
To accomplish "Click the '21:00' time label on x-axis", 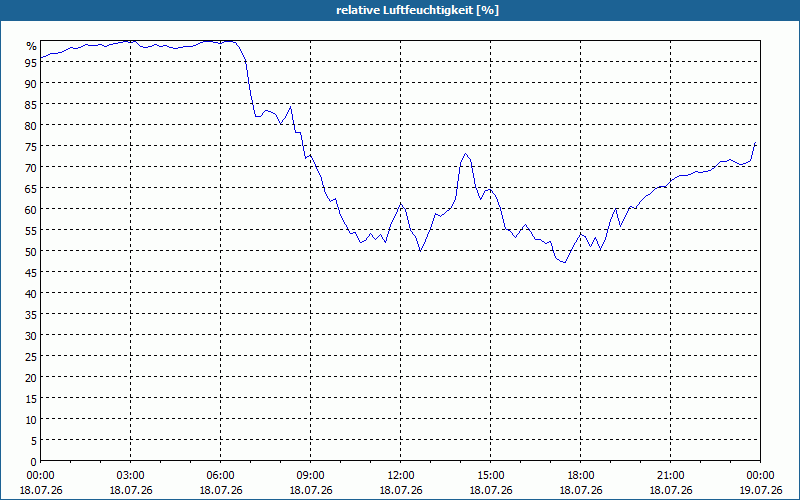I will click(x=670, y=475).
